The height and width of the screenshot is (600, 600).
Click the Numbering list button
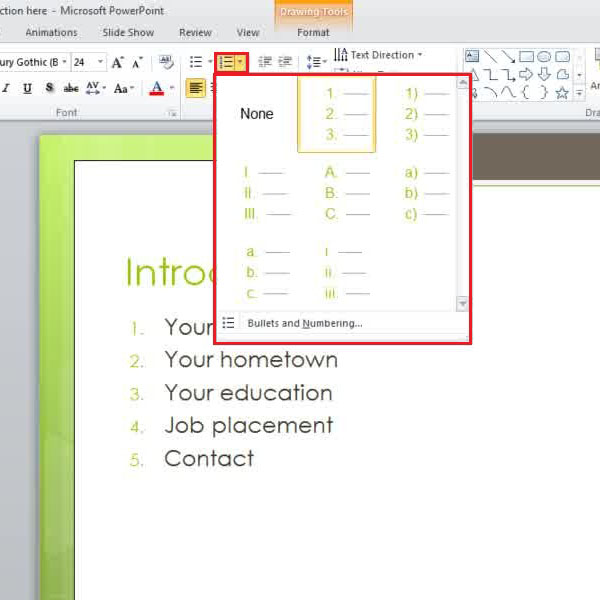226,62
